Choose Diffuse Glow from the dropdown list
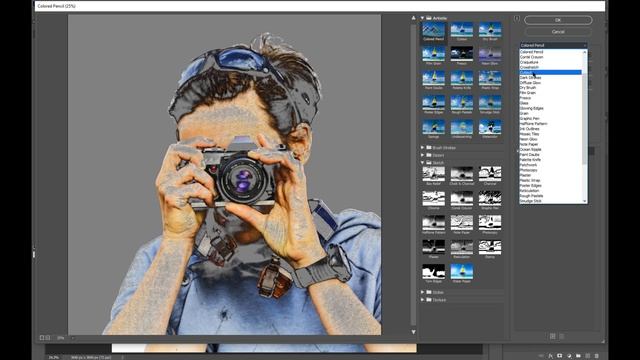This screenshot has width=640, height=360. click(530, 83)
